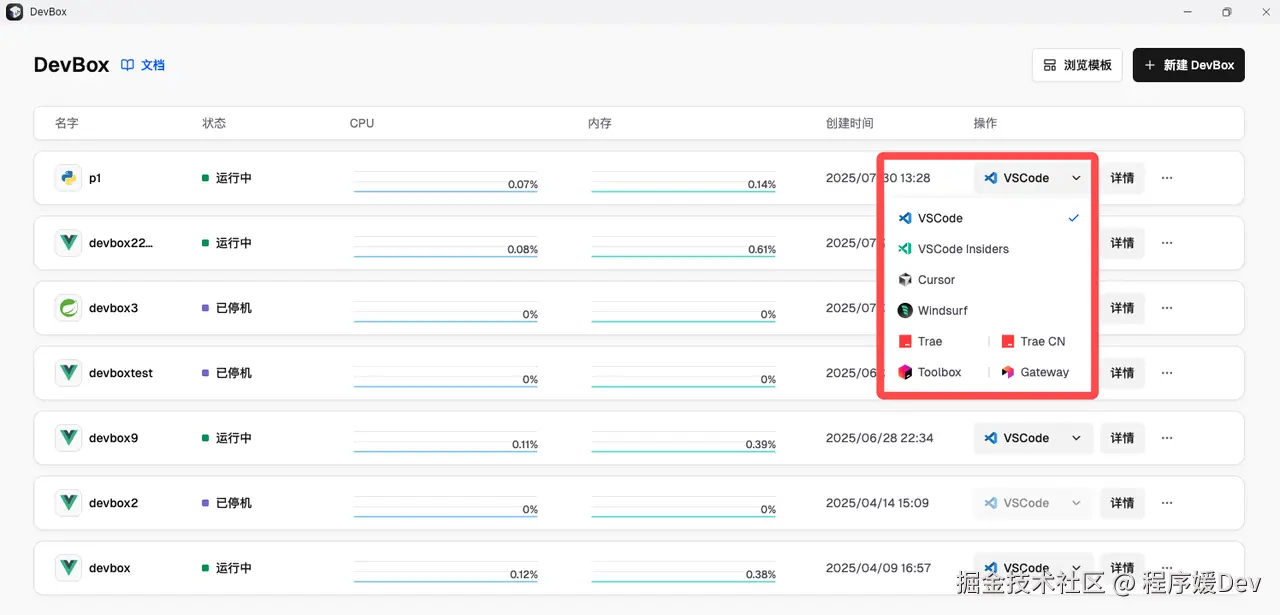Click the Vue icon of the devbox row

point(68,568)
